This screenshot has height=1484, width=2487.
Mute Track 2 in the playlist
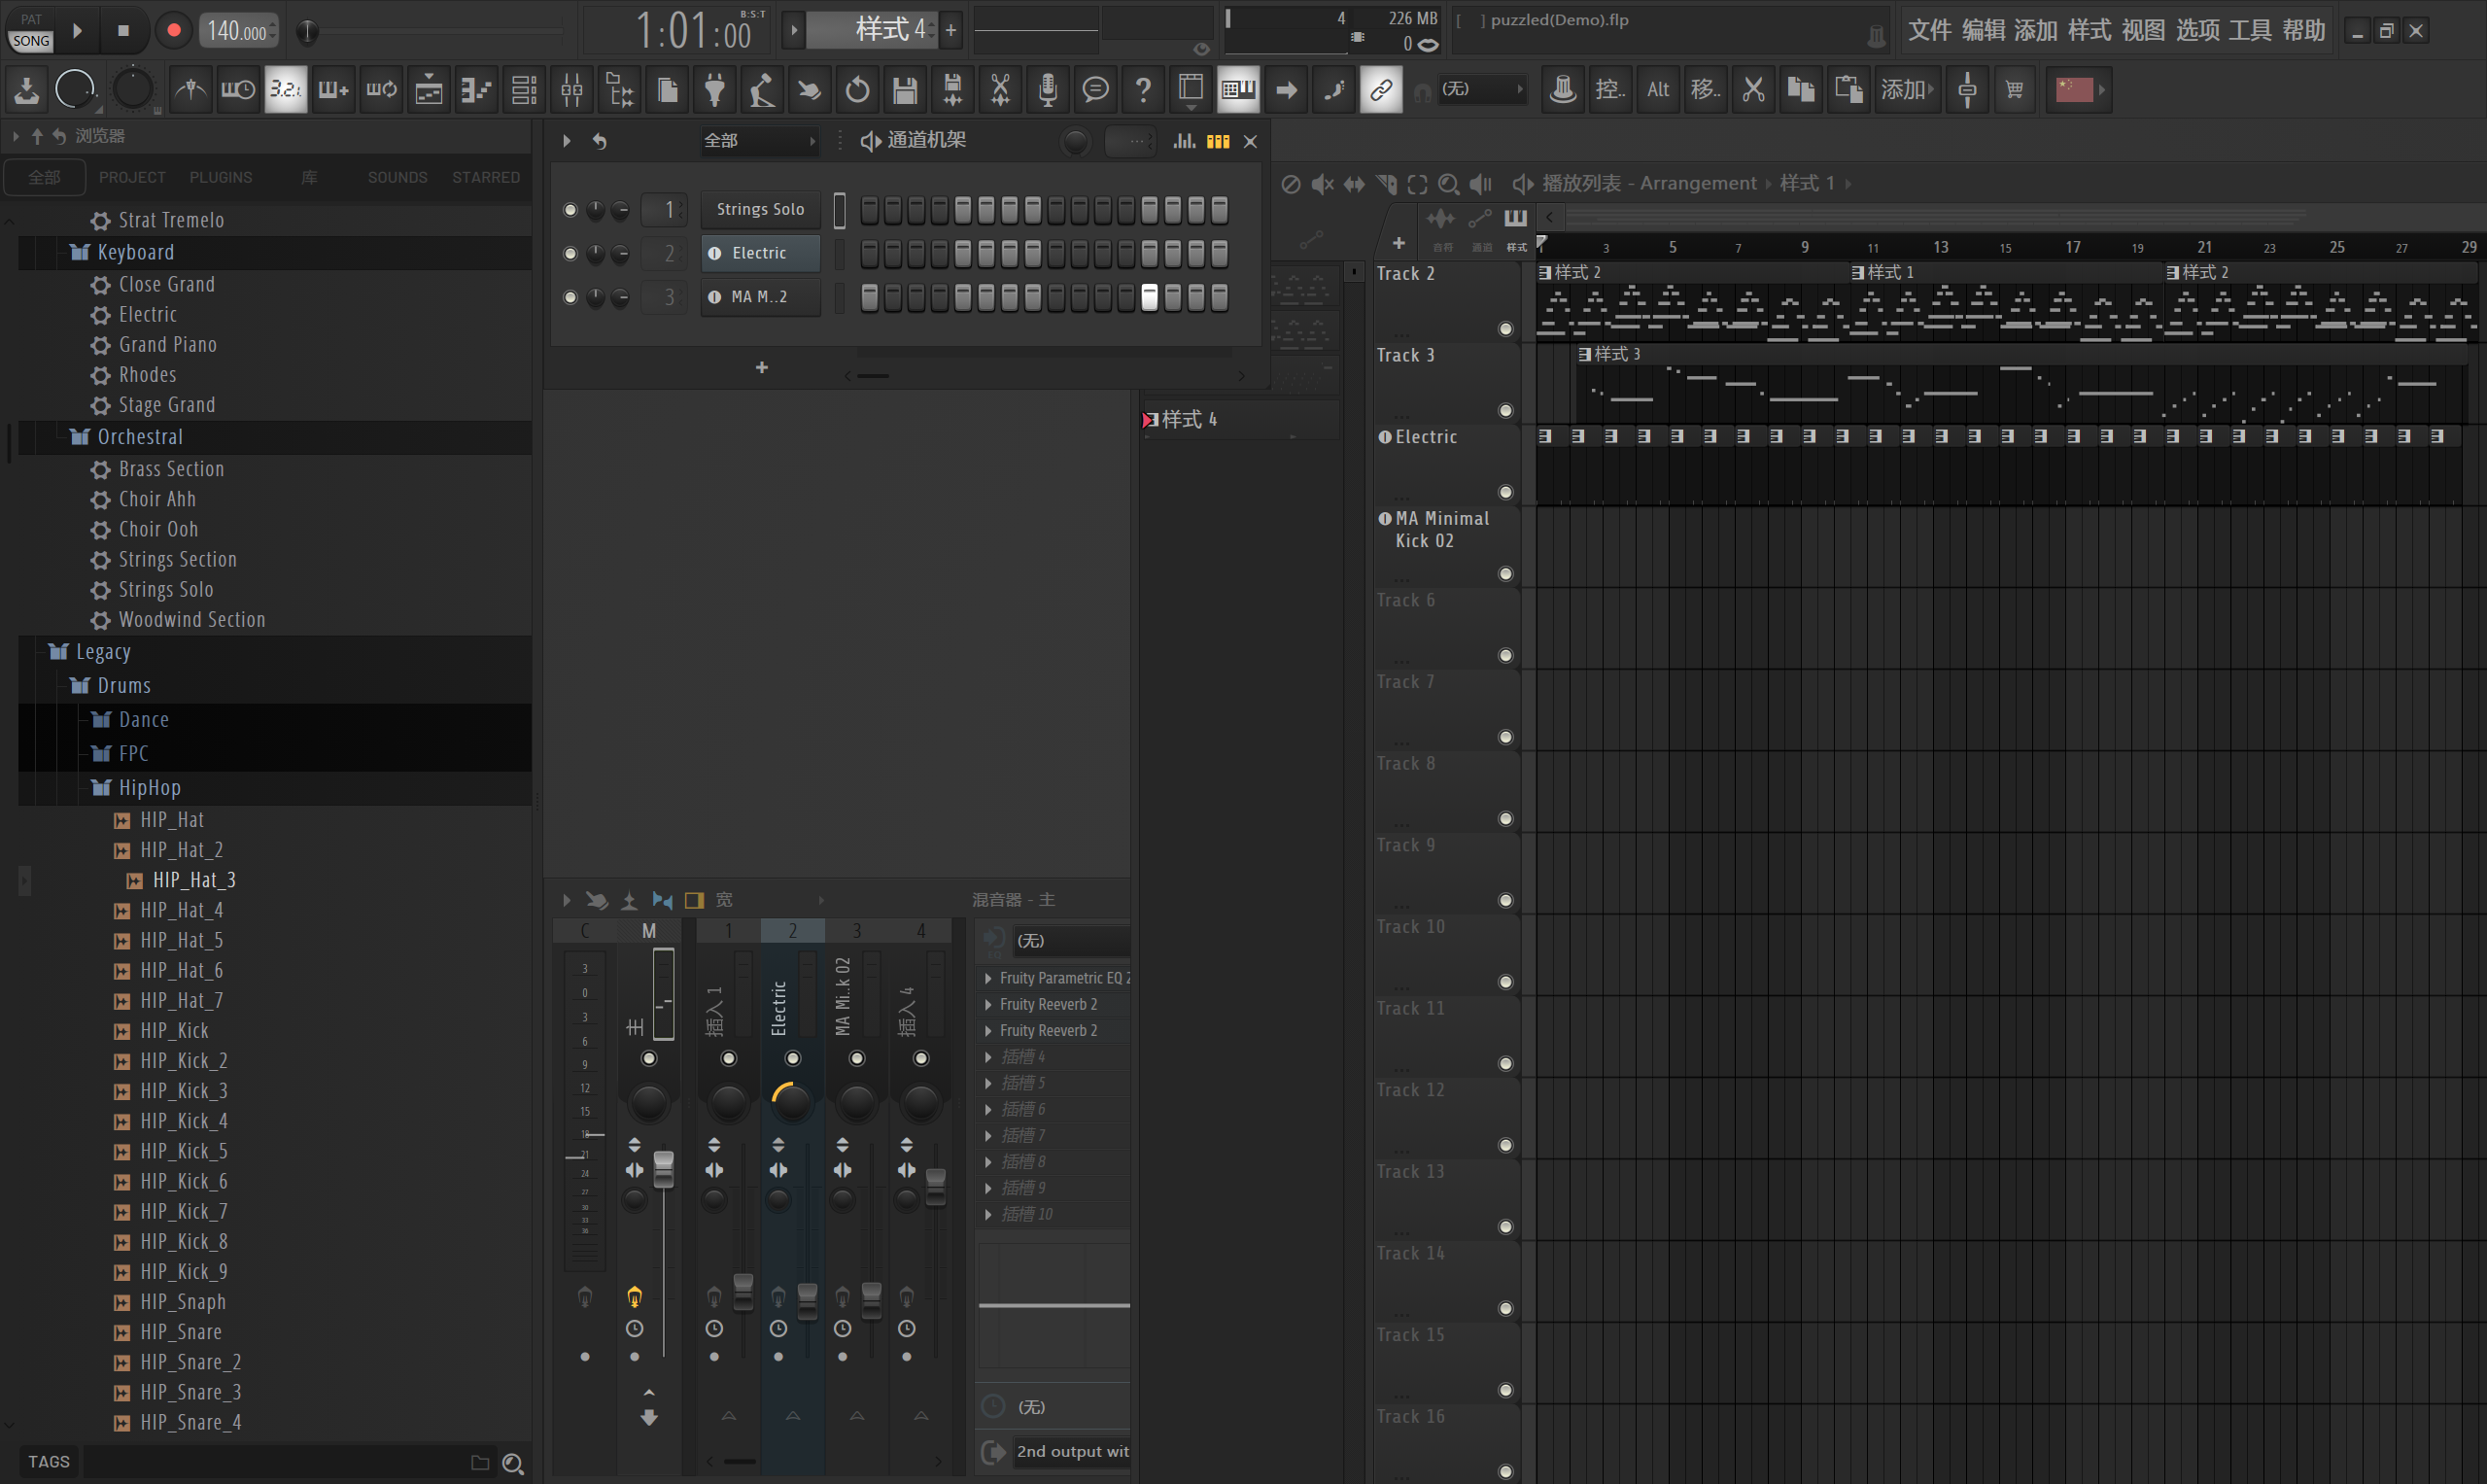[x=1505, y=329]
